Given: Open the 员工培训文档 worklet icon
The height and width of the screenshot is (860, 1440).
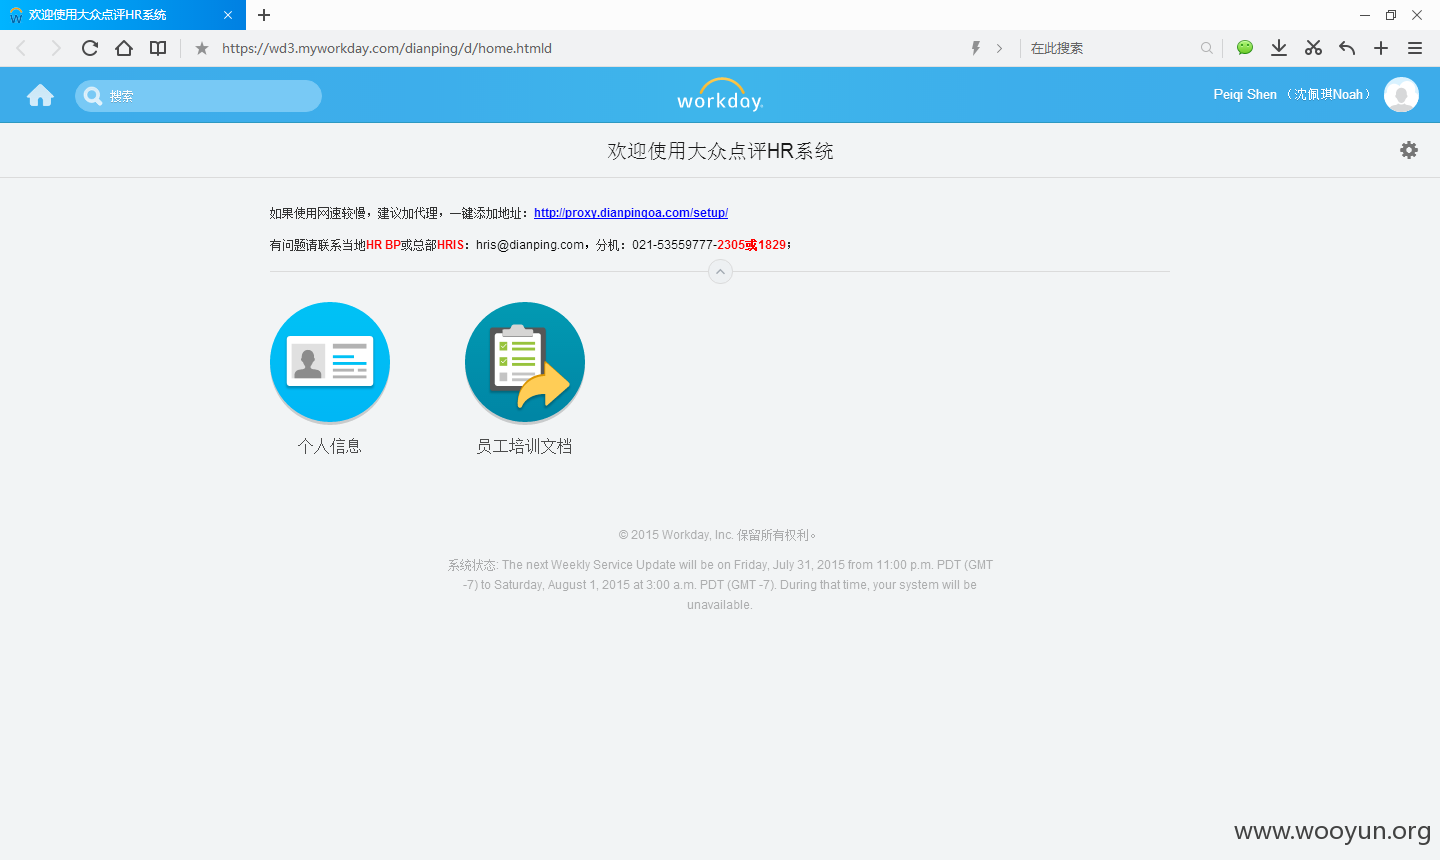Looking at the screenshot, I should pyautogui.click(x=525, y=362).
